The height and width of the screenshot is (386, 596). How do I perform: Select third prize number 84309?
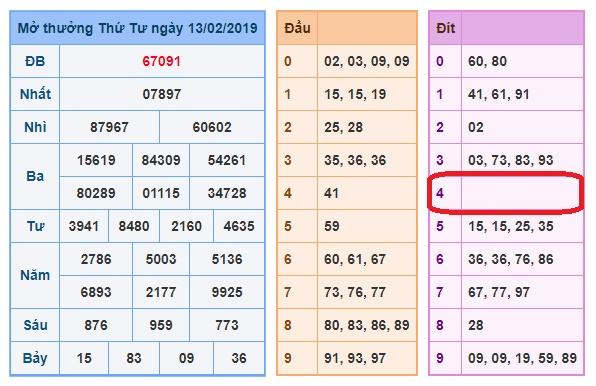pyautogui.click(x=161, y=160)
